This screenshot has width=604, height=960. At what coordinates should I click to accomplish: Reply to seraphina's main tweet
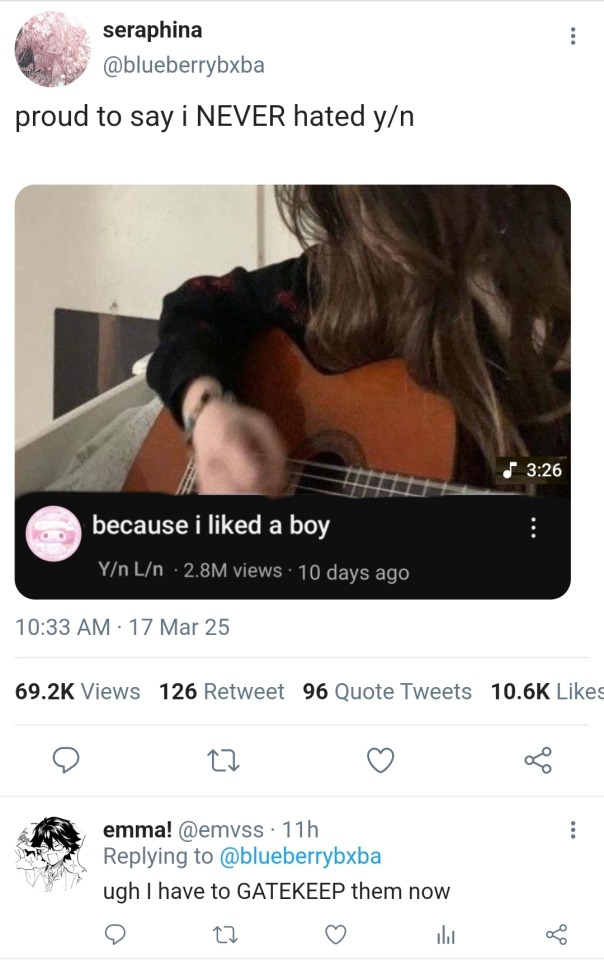point(65,762)
